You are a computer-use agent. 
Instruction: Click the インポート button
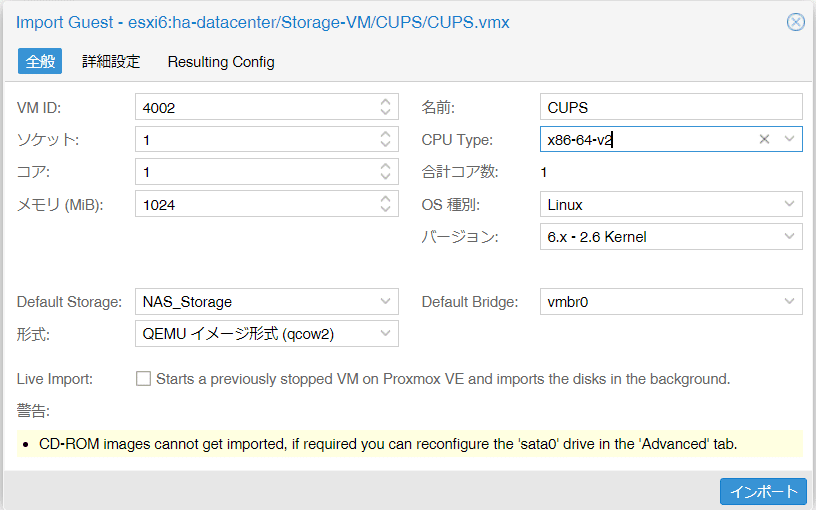coord(763,491)
